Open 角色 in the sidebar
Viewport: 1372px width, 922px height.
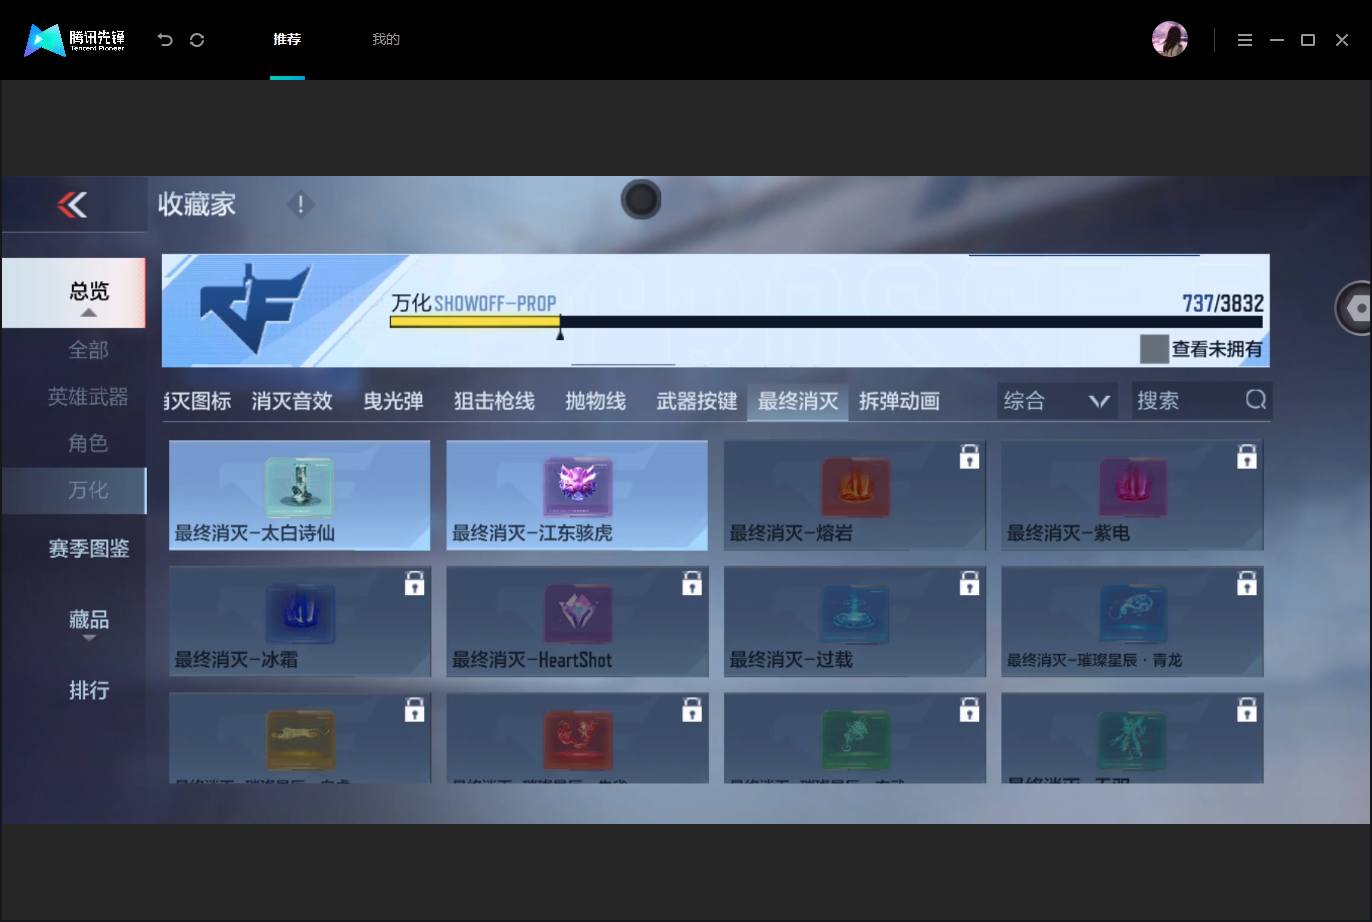(88, 443)
